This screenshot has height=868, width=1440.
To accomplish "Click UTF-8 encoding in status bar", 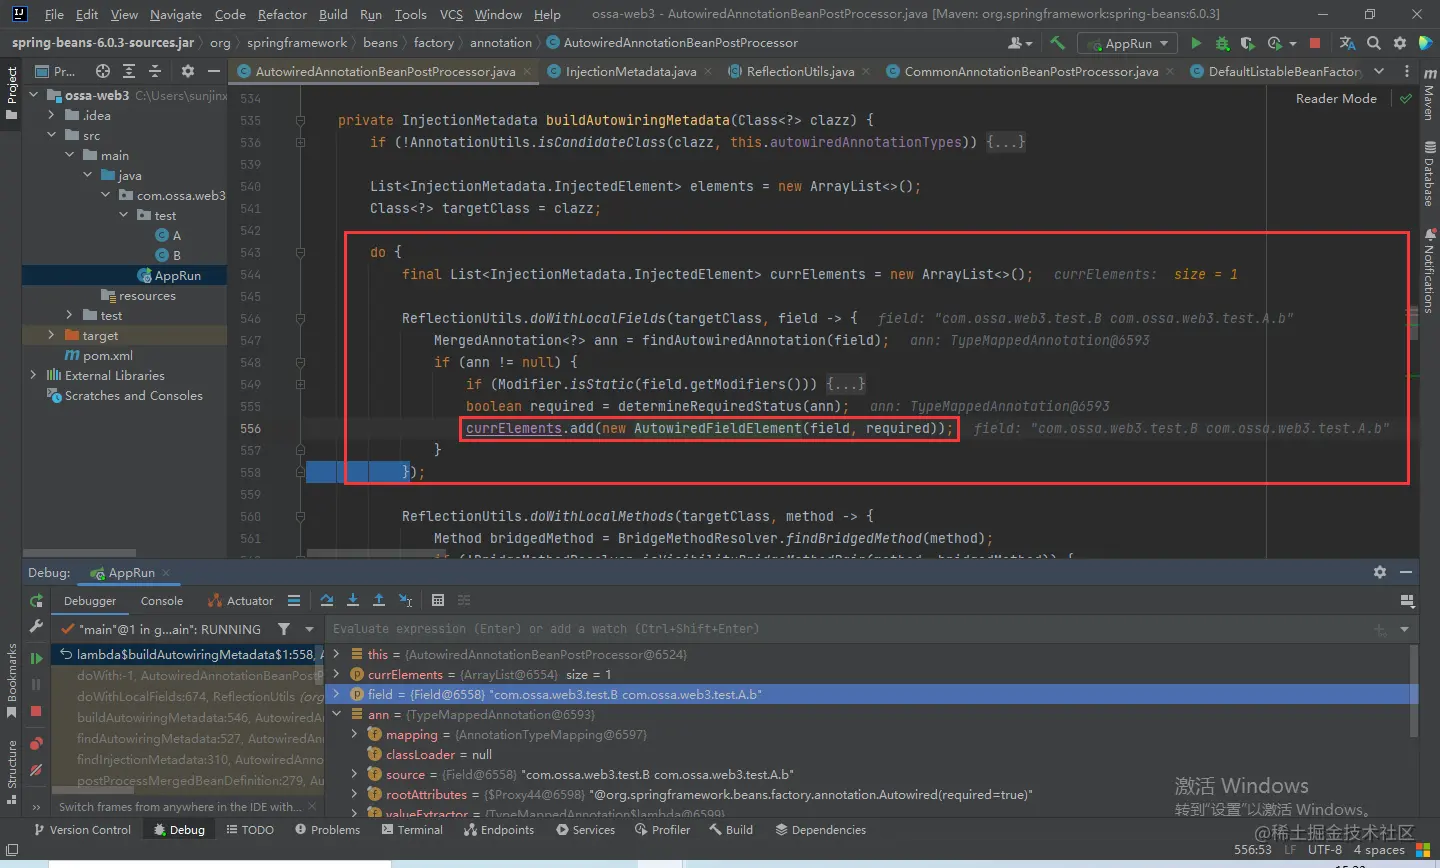I will pyautogui.click(x=1325, y=850).
